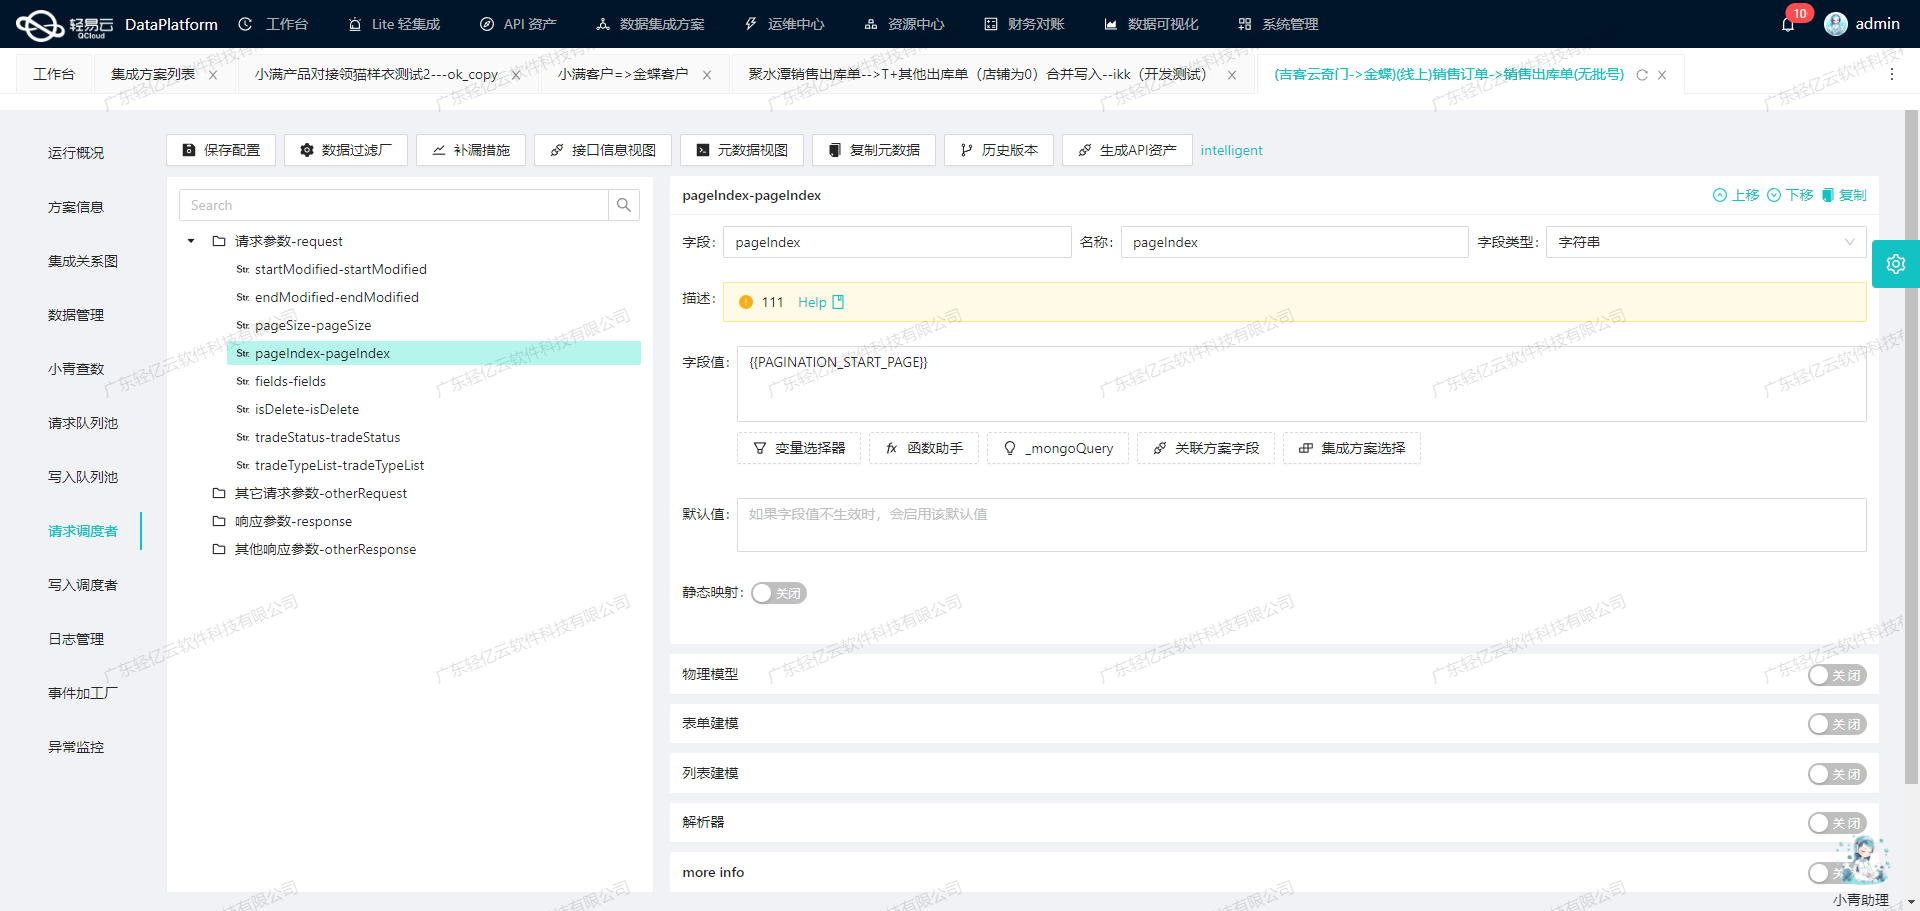Viewport: 1920px width, 911px height.
Task: Click the Help link in the description row
Action: [813, 302]
